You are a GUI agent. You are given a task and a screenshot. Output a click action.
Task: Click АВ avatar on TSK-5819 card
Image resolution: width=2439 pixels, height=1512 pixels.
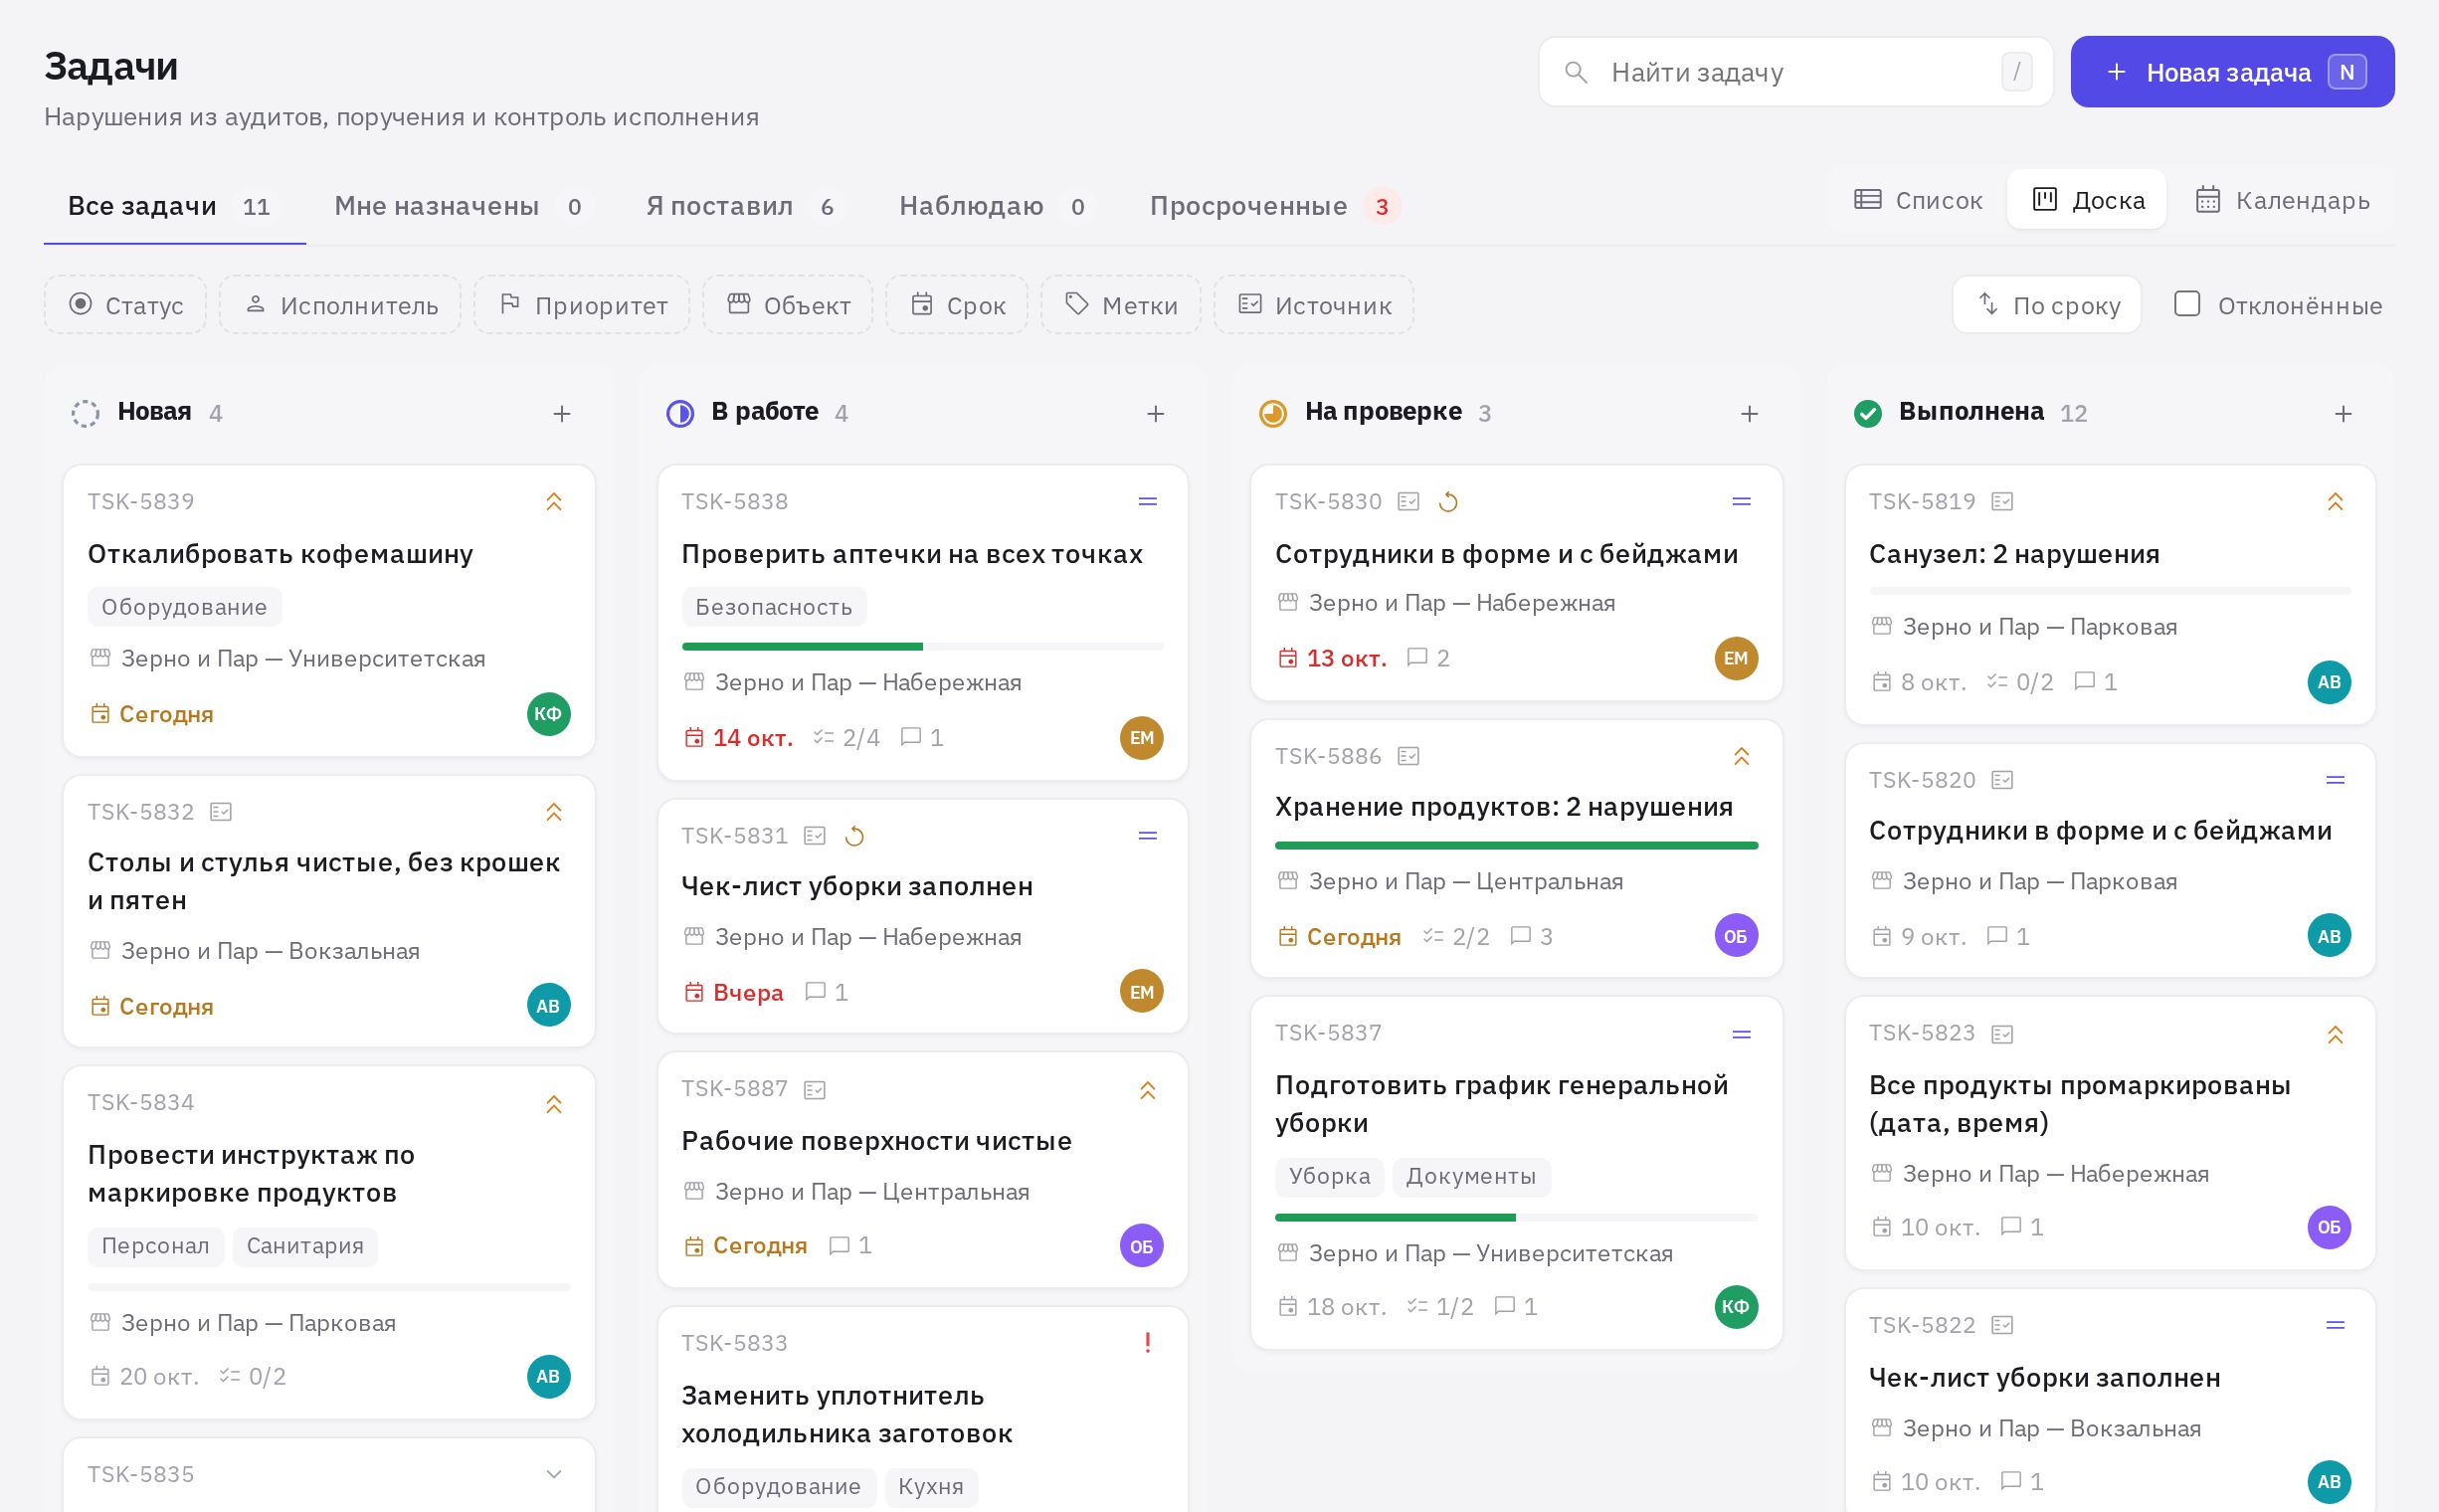[2329, 682]
